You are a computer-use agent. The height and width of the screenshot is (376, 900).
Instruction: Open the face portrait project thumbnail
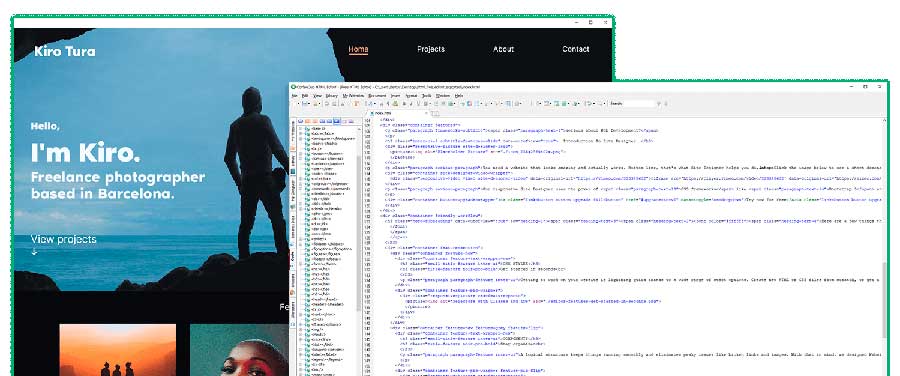coord(239,350)
